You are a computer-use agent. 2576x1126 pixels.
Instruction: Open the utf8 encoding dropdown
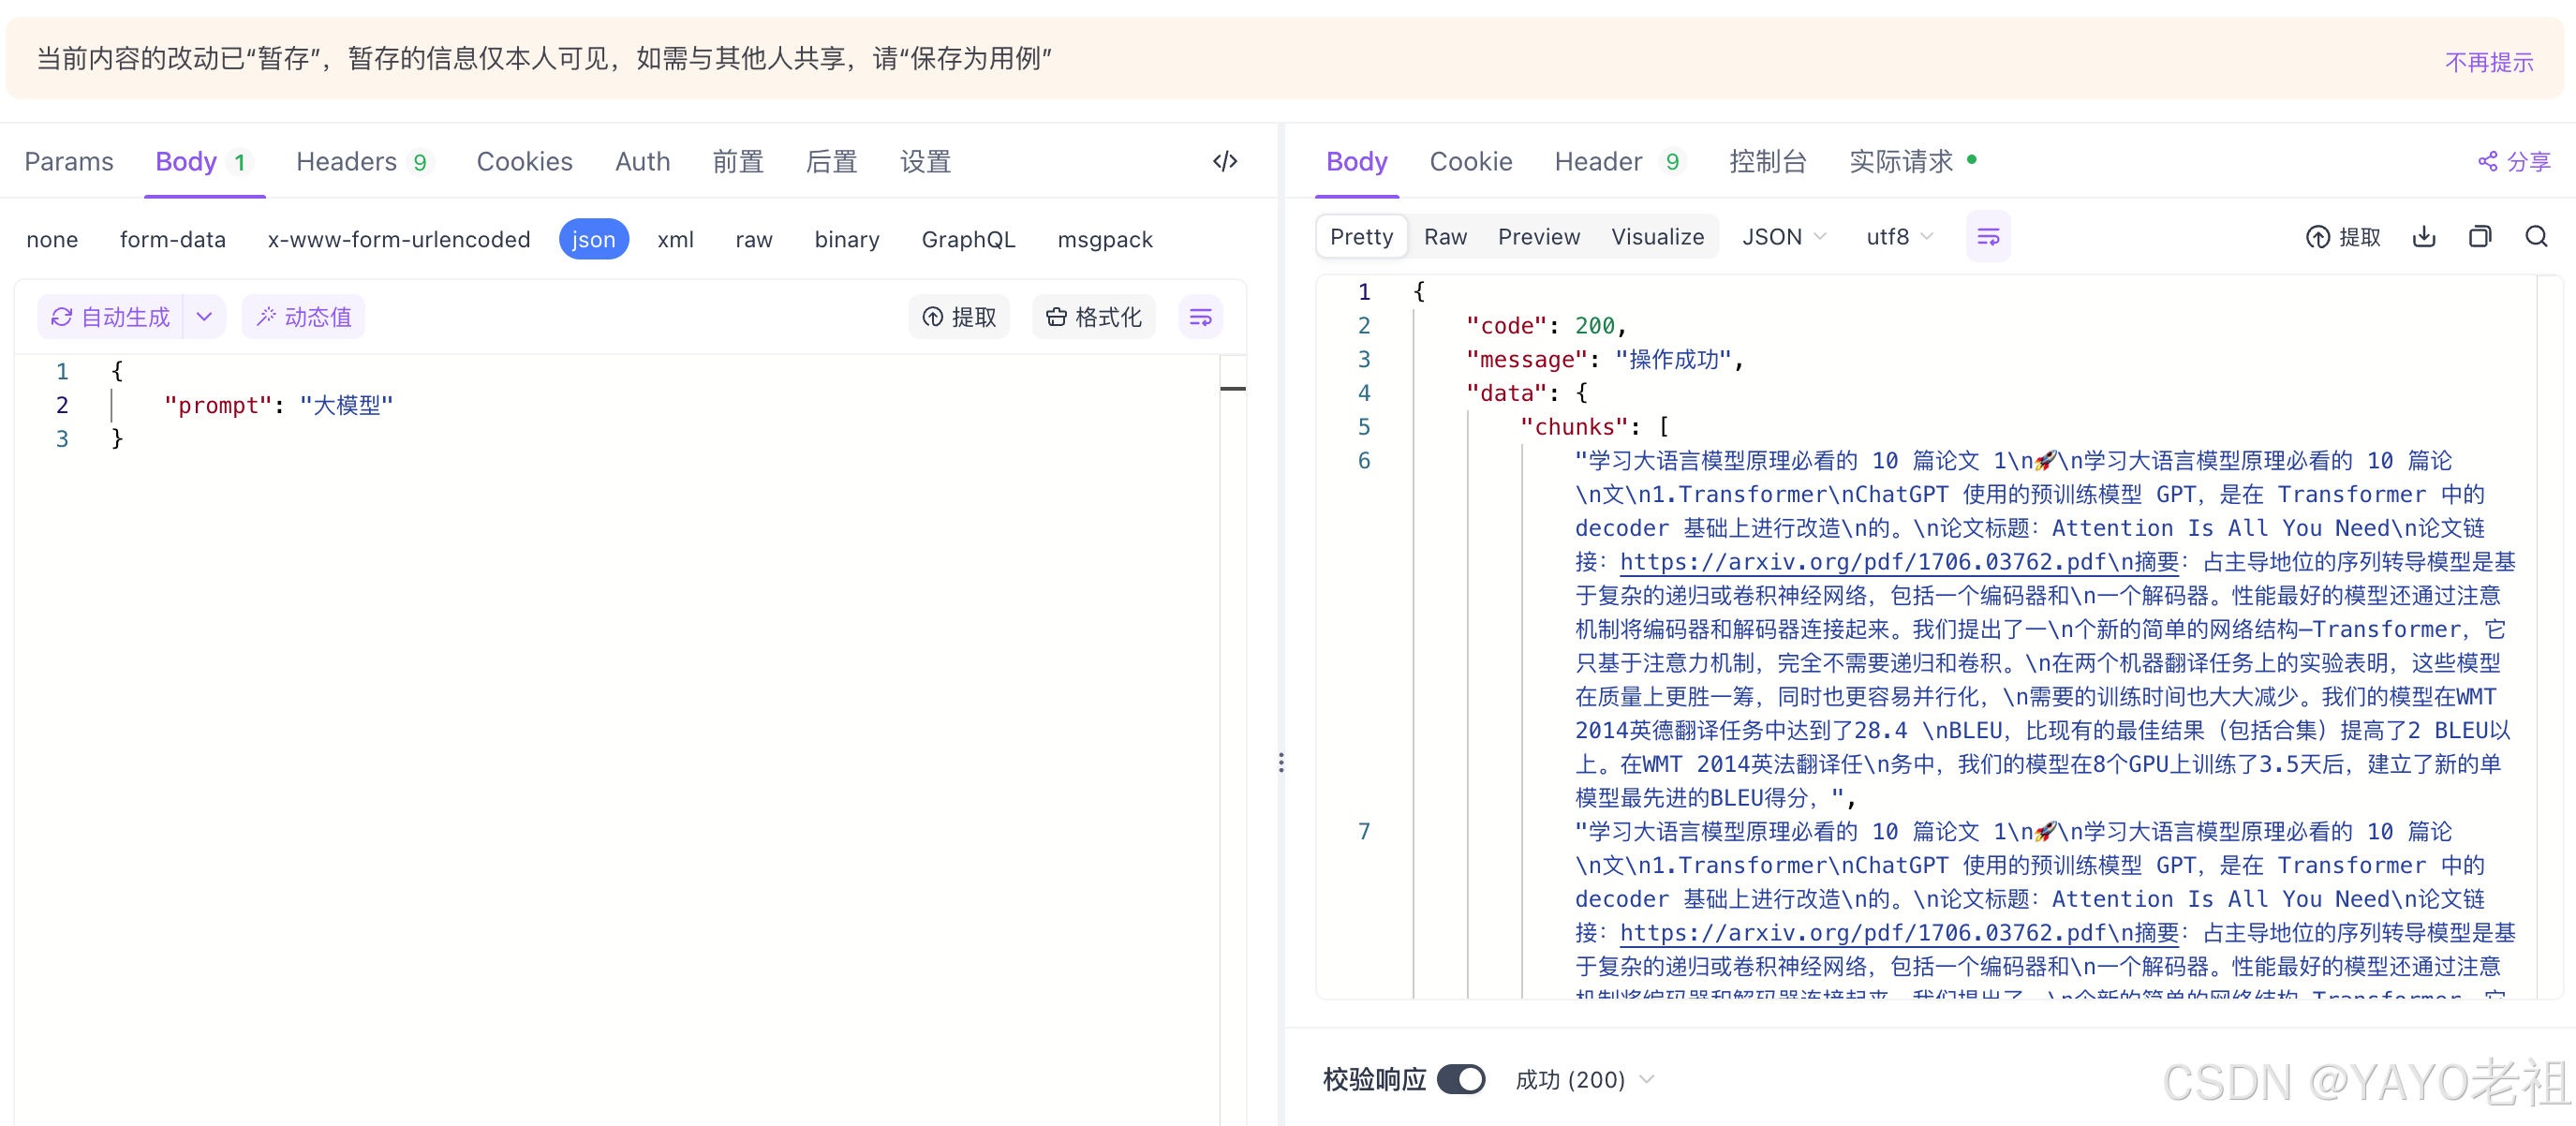click(1899, 237)
